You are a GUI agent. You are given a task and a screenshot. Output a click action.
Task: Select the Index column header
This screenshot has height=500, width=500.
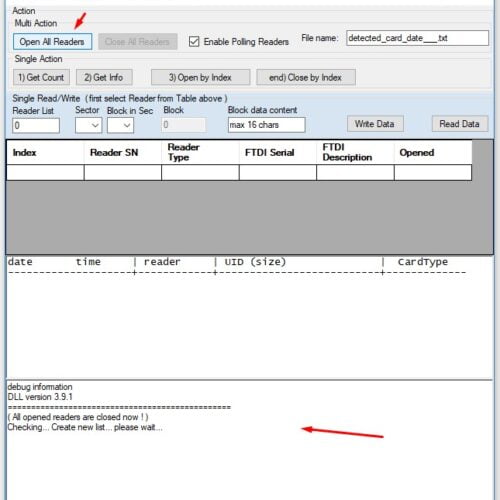click(45, 152)
